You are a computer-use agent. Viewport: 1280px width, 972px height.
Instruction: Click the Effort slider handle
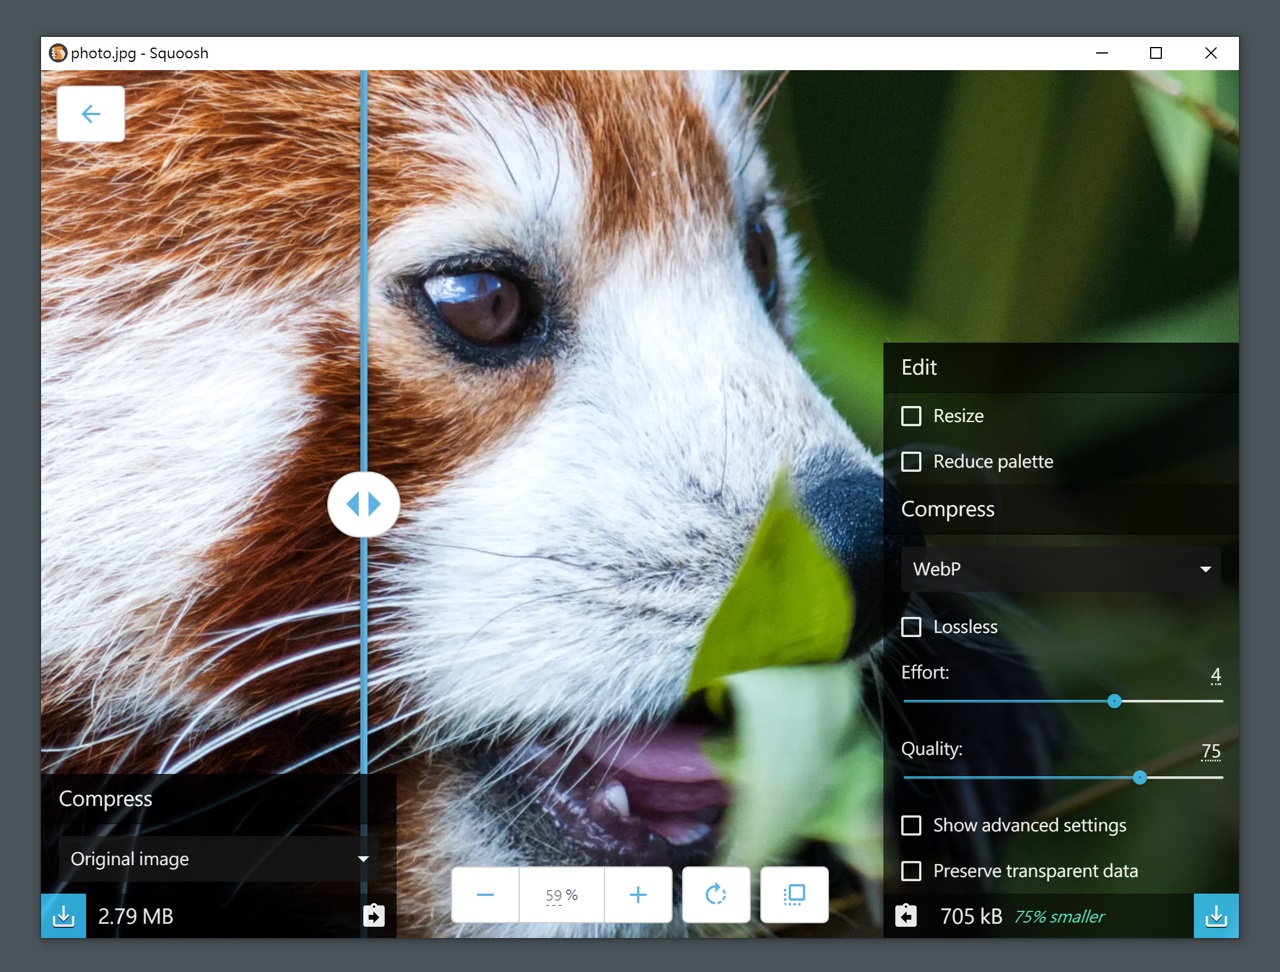pos(1115,701)
